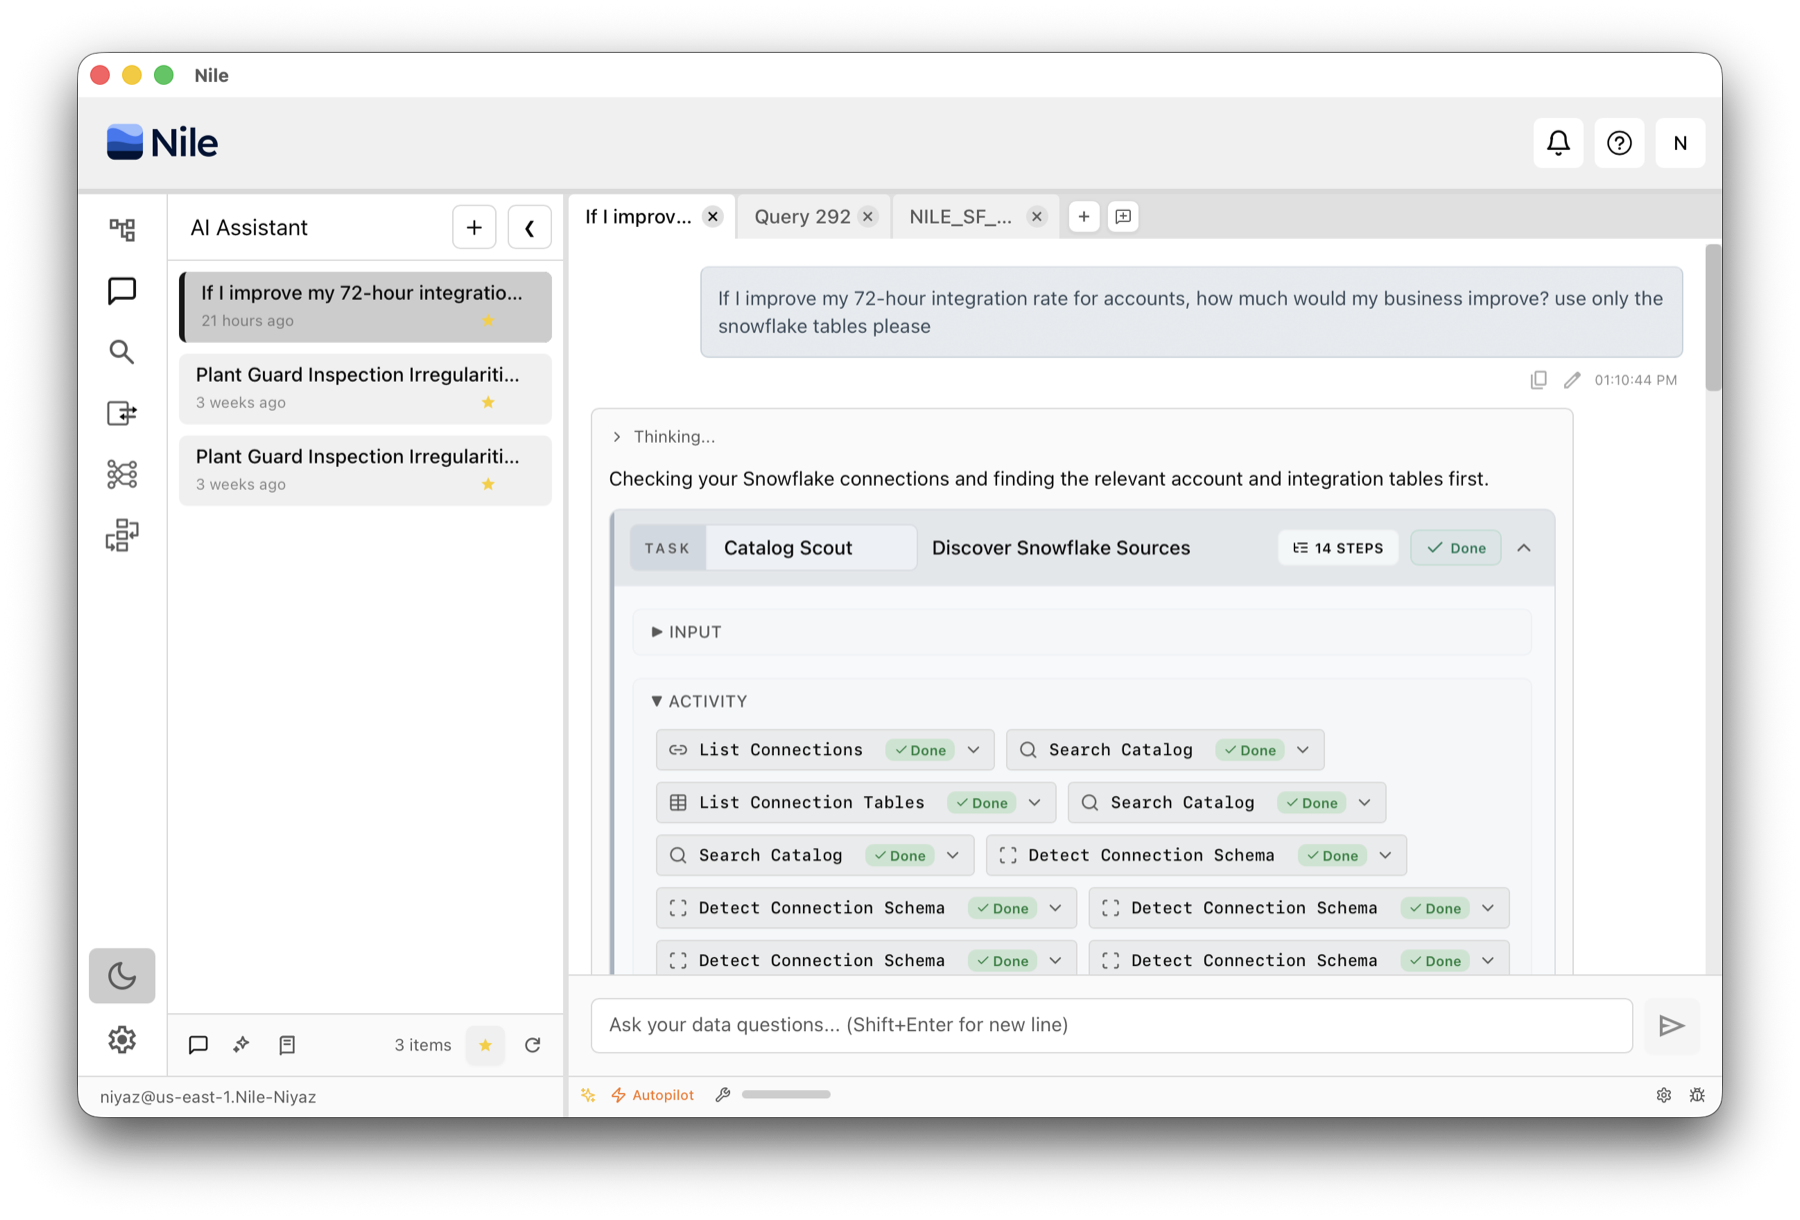The height and width of the screenshot is (1220, 1800).
Task: Collapse the Catalog Scout task
Action: tap(1524, 548)
